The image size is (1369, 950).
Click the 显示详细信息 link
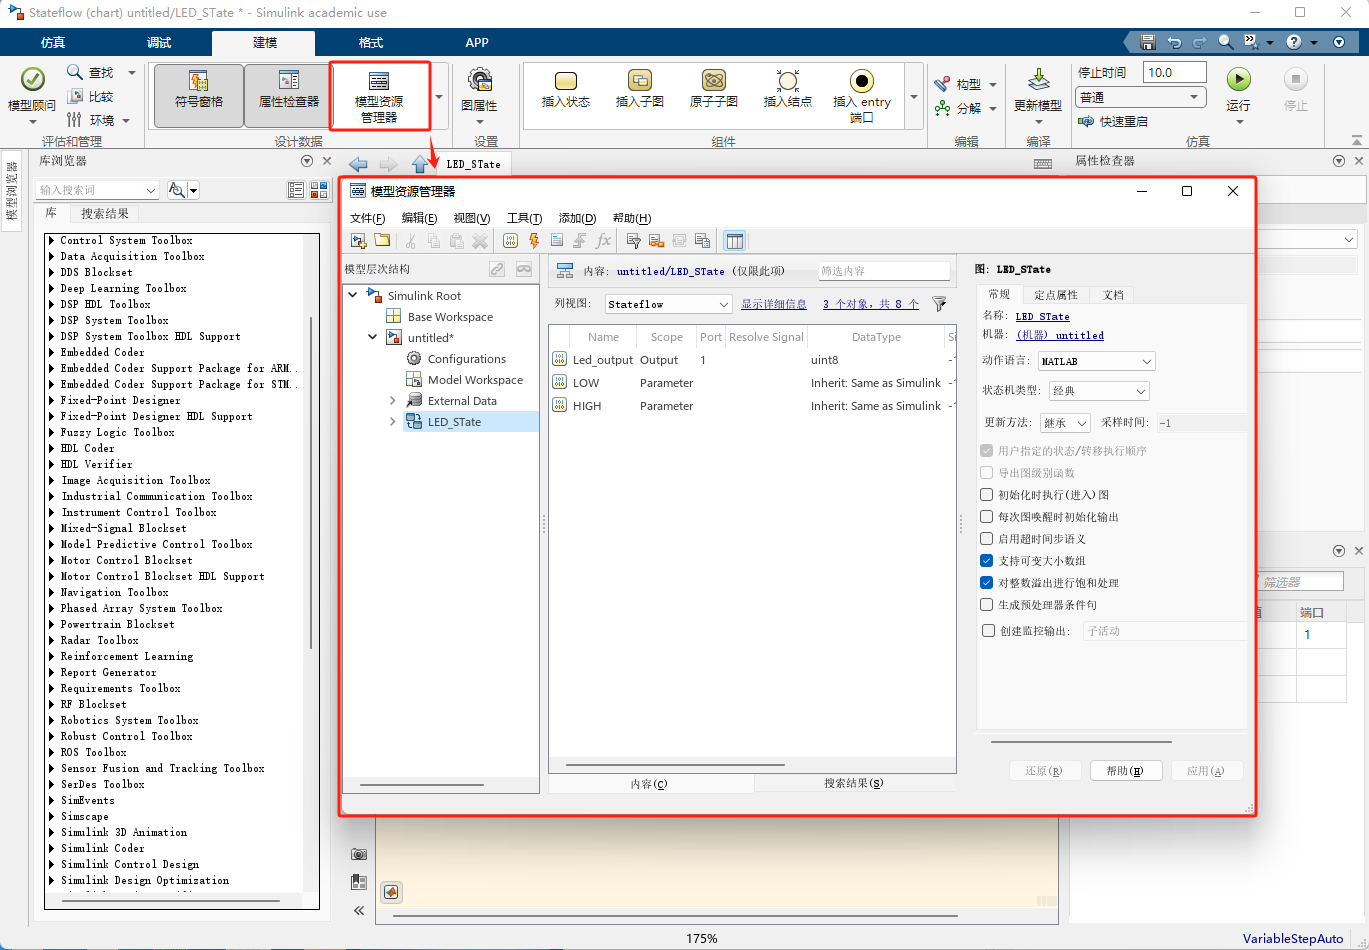tap(774, 304)
